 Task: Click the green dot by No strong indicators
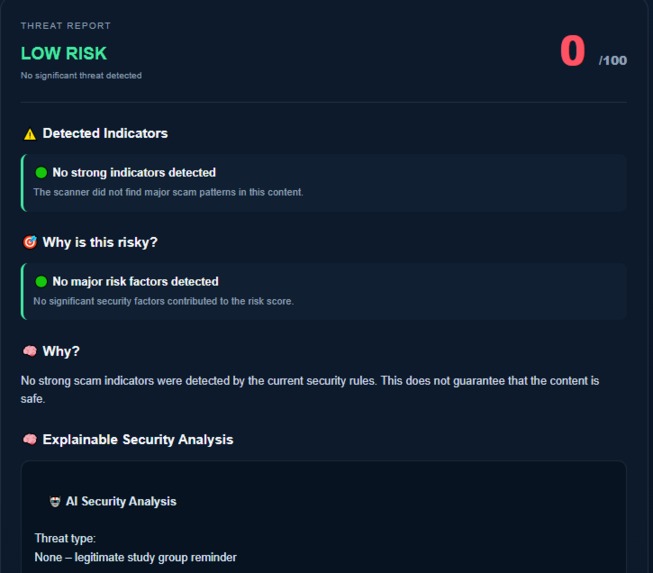[x=41, y=172]
